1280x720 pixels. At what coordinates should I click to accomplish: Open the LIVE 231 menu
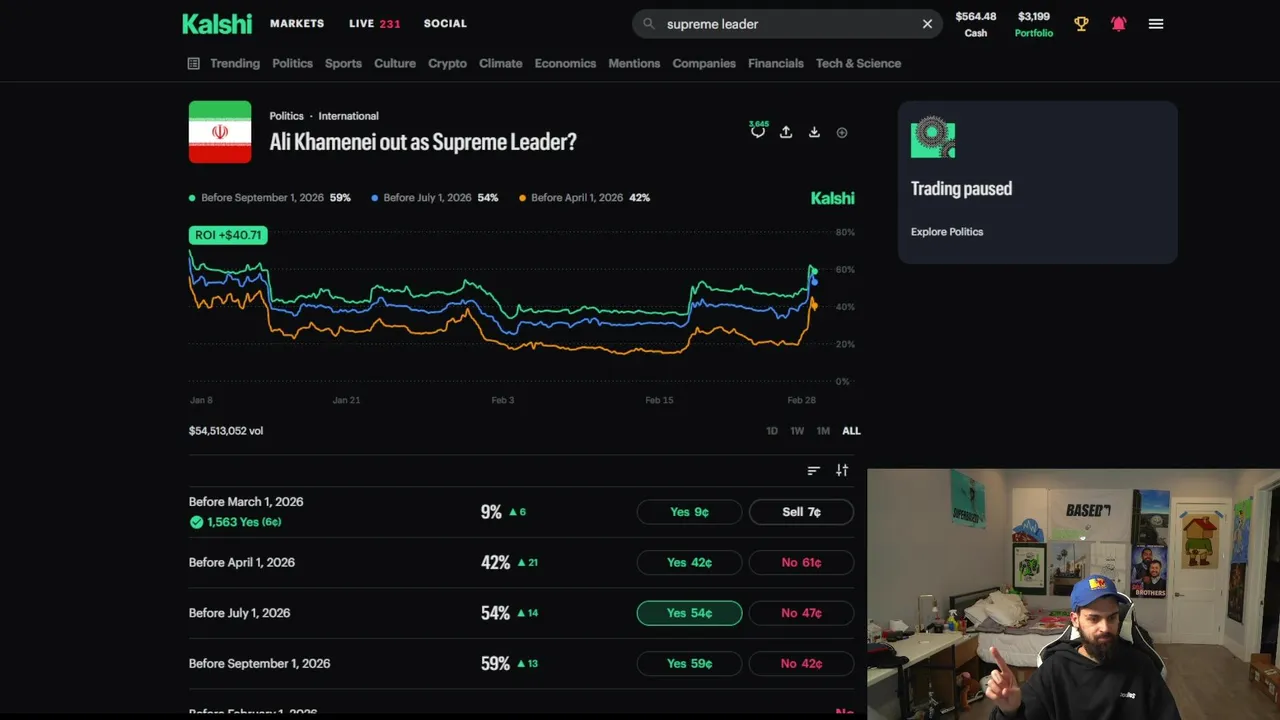(375, 23)
